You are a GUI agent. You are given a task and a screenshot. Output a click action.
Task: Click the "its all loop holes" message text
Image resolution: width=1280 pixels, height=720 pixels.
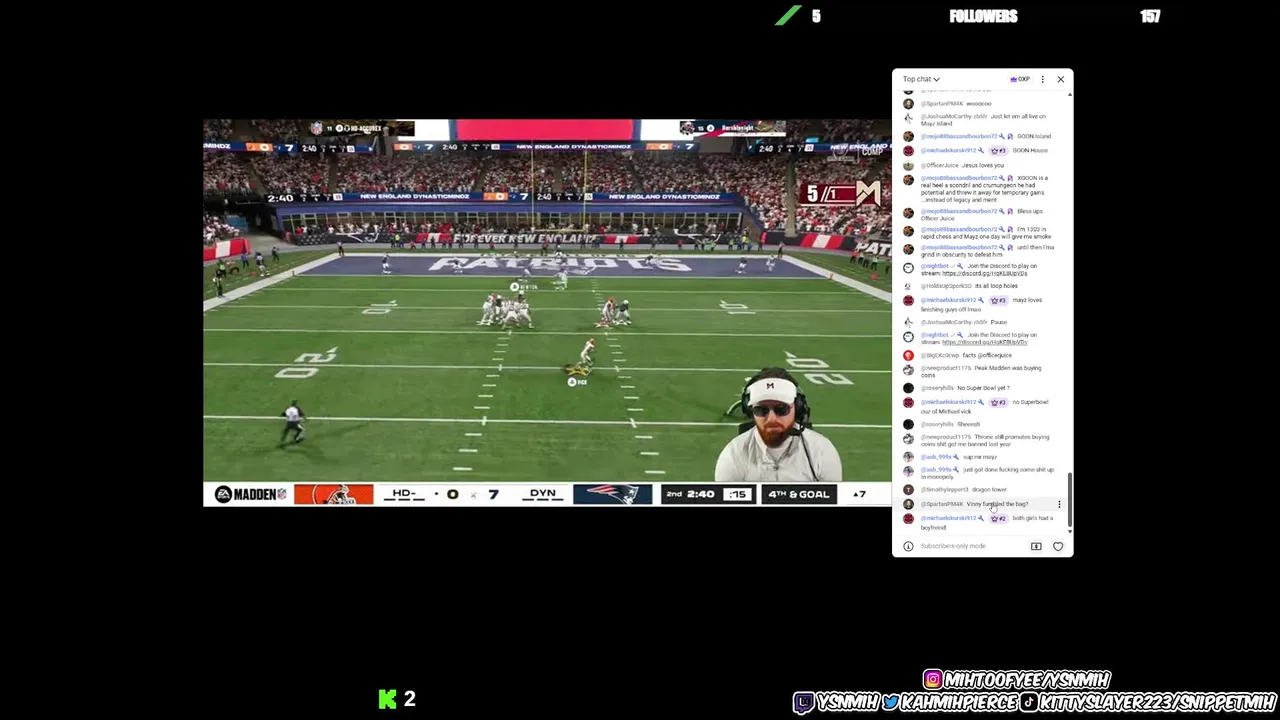click(x=996, y=286)
